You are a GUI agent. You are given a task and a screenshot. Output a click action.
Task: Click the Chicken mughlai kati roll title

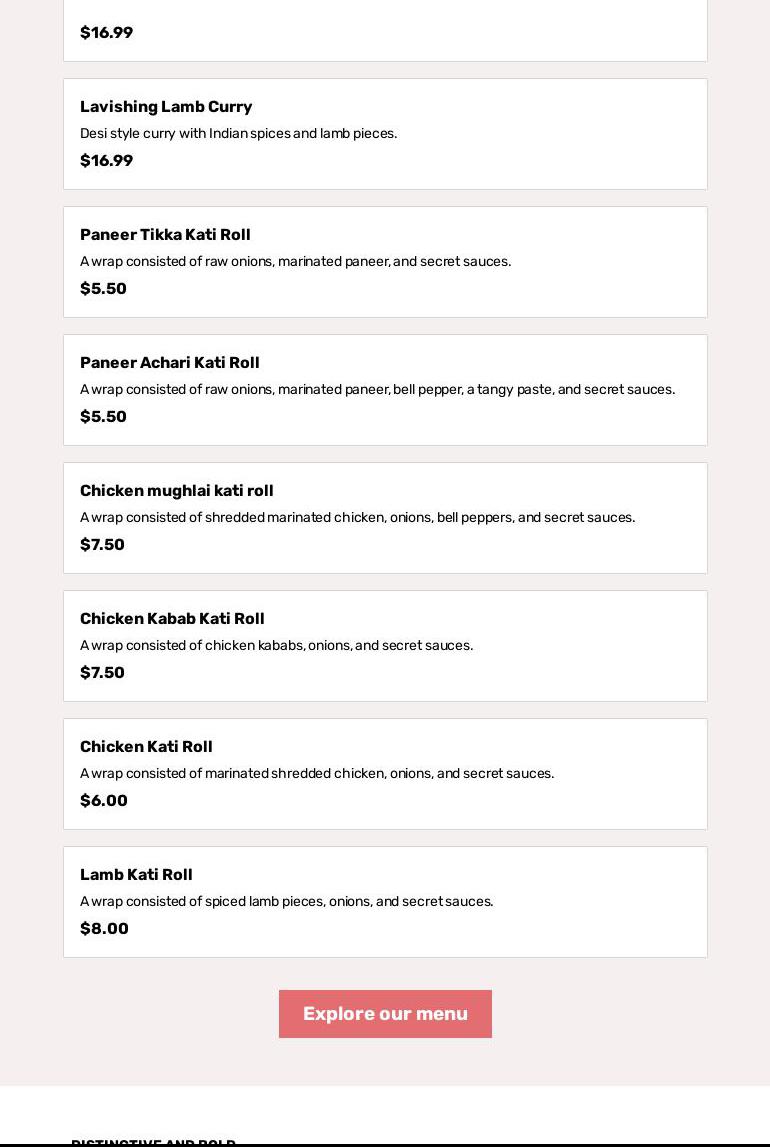177,491
